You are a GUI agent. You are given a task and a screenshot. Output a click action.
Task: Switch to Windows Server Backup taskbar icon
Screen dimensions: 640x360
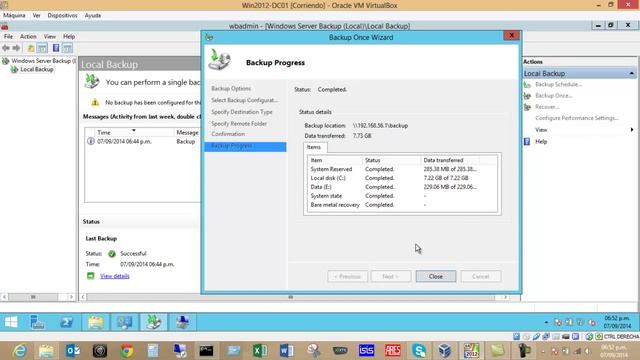point(154,322)
